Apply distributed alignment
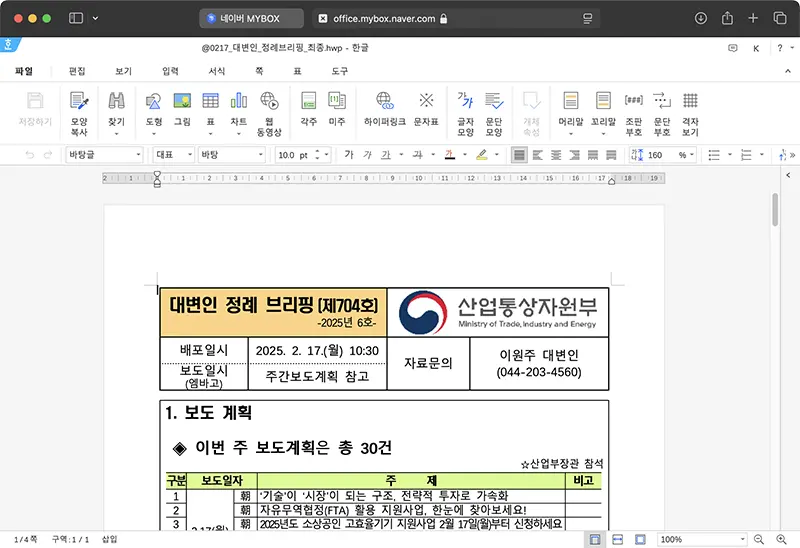This screenshot has width=800, height=548. pyautogui.click(x=593, y=155)
